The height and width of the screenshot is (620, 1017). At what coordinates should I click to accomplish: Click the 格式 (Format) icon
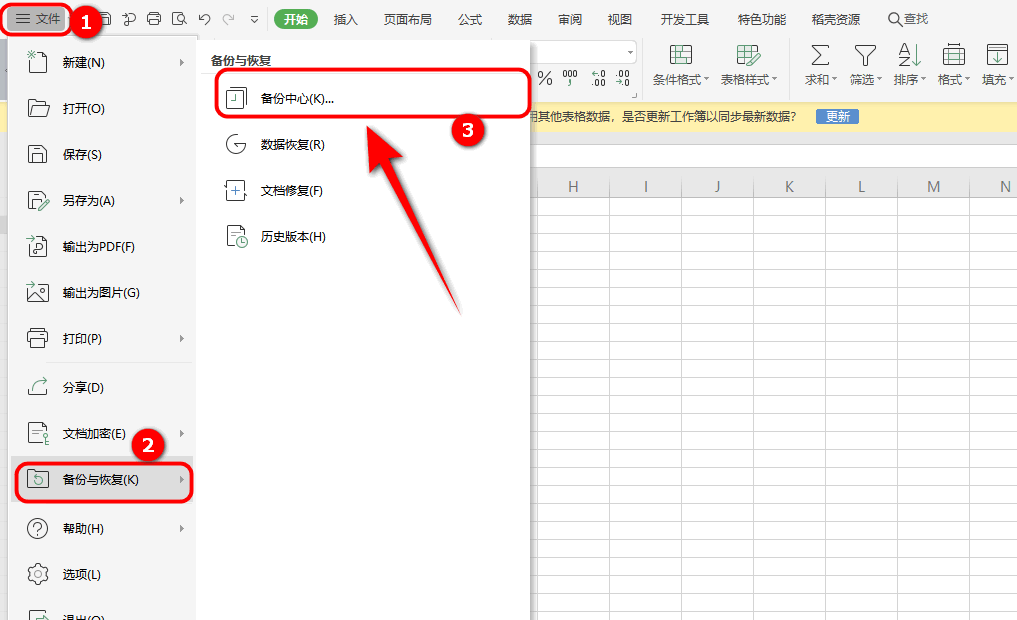[953, 55]
